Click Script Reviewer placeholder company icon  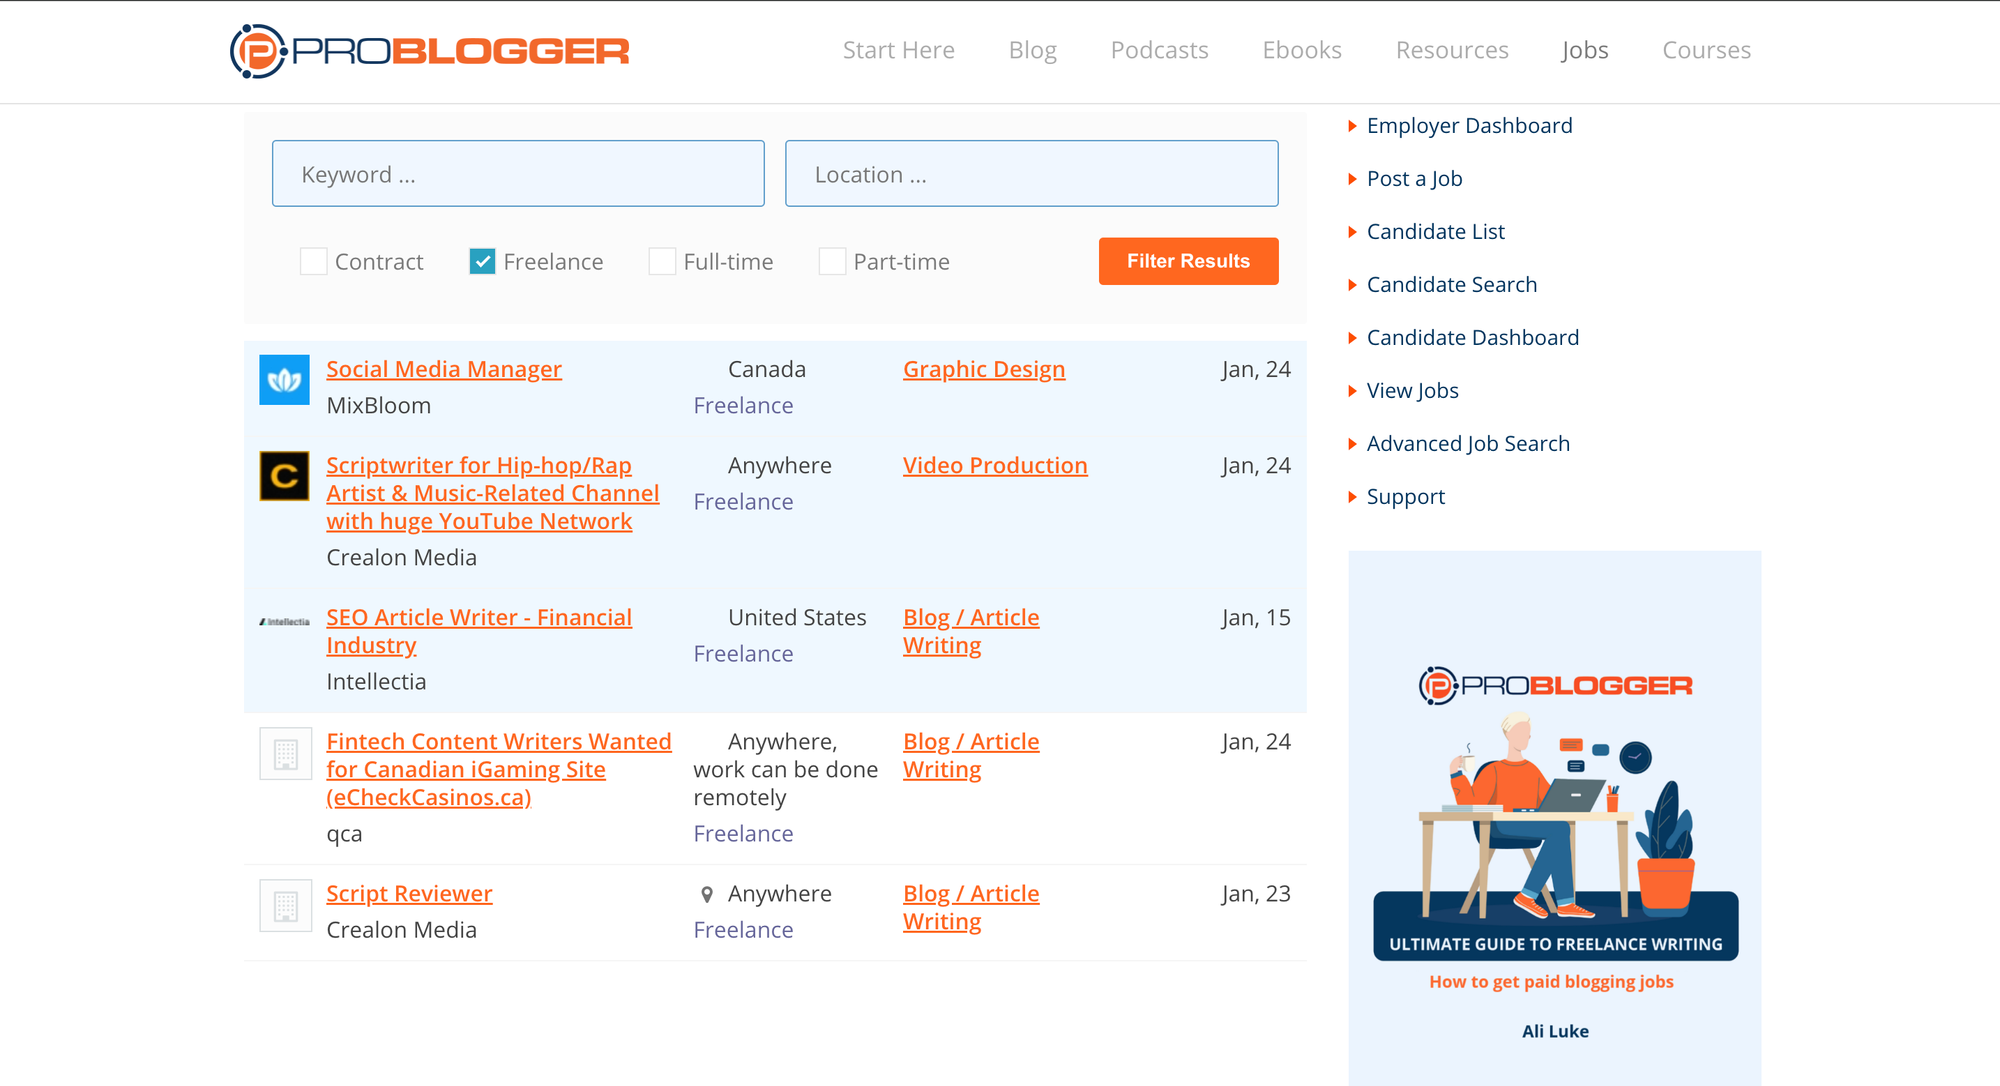pyautogui.click(x=286, y=906)
